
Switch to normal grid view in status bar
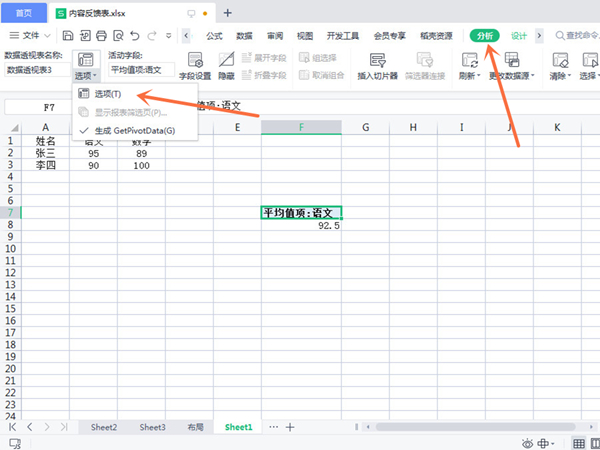[579, 443]
